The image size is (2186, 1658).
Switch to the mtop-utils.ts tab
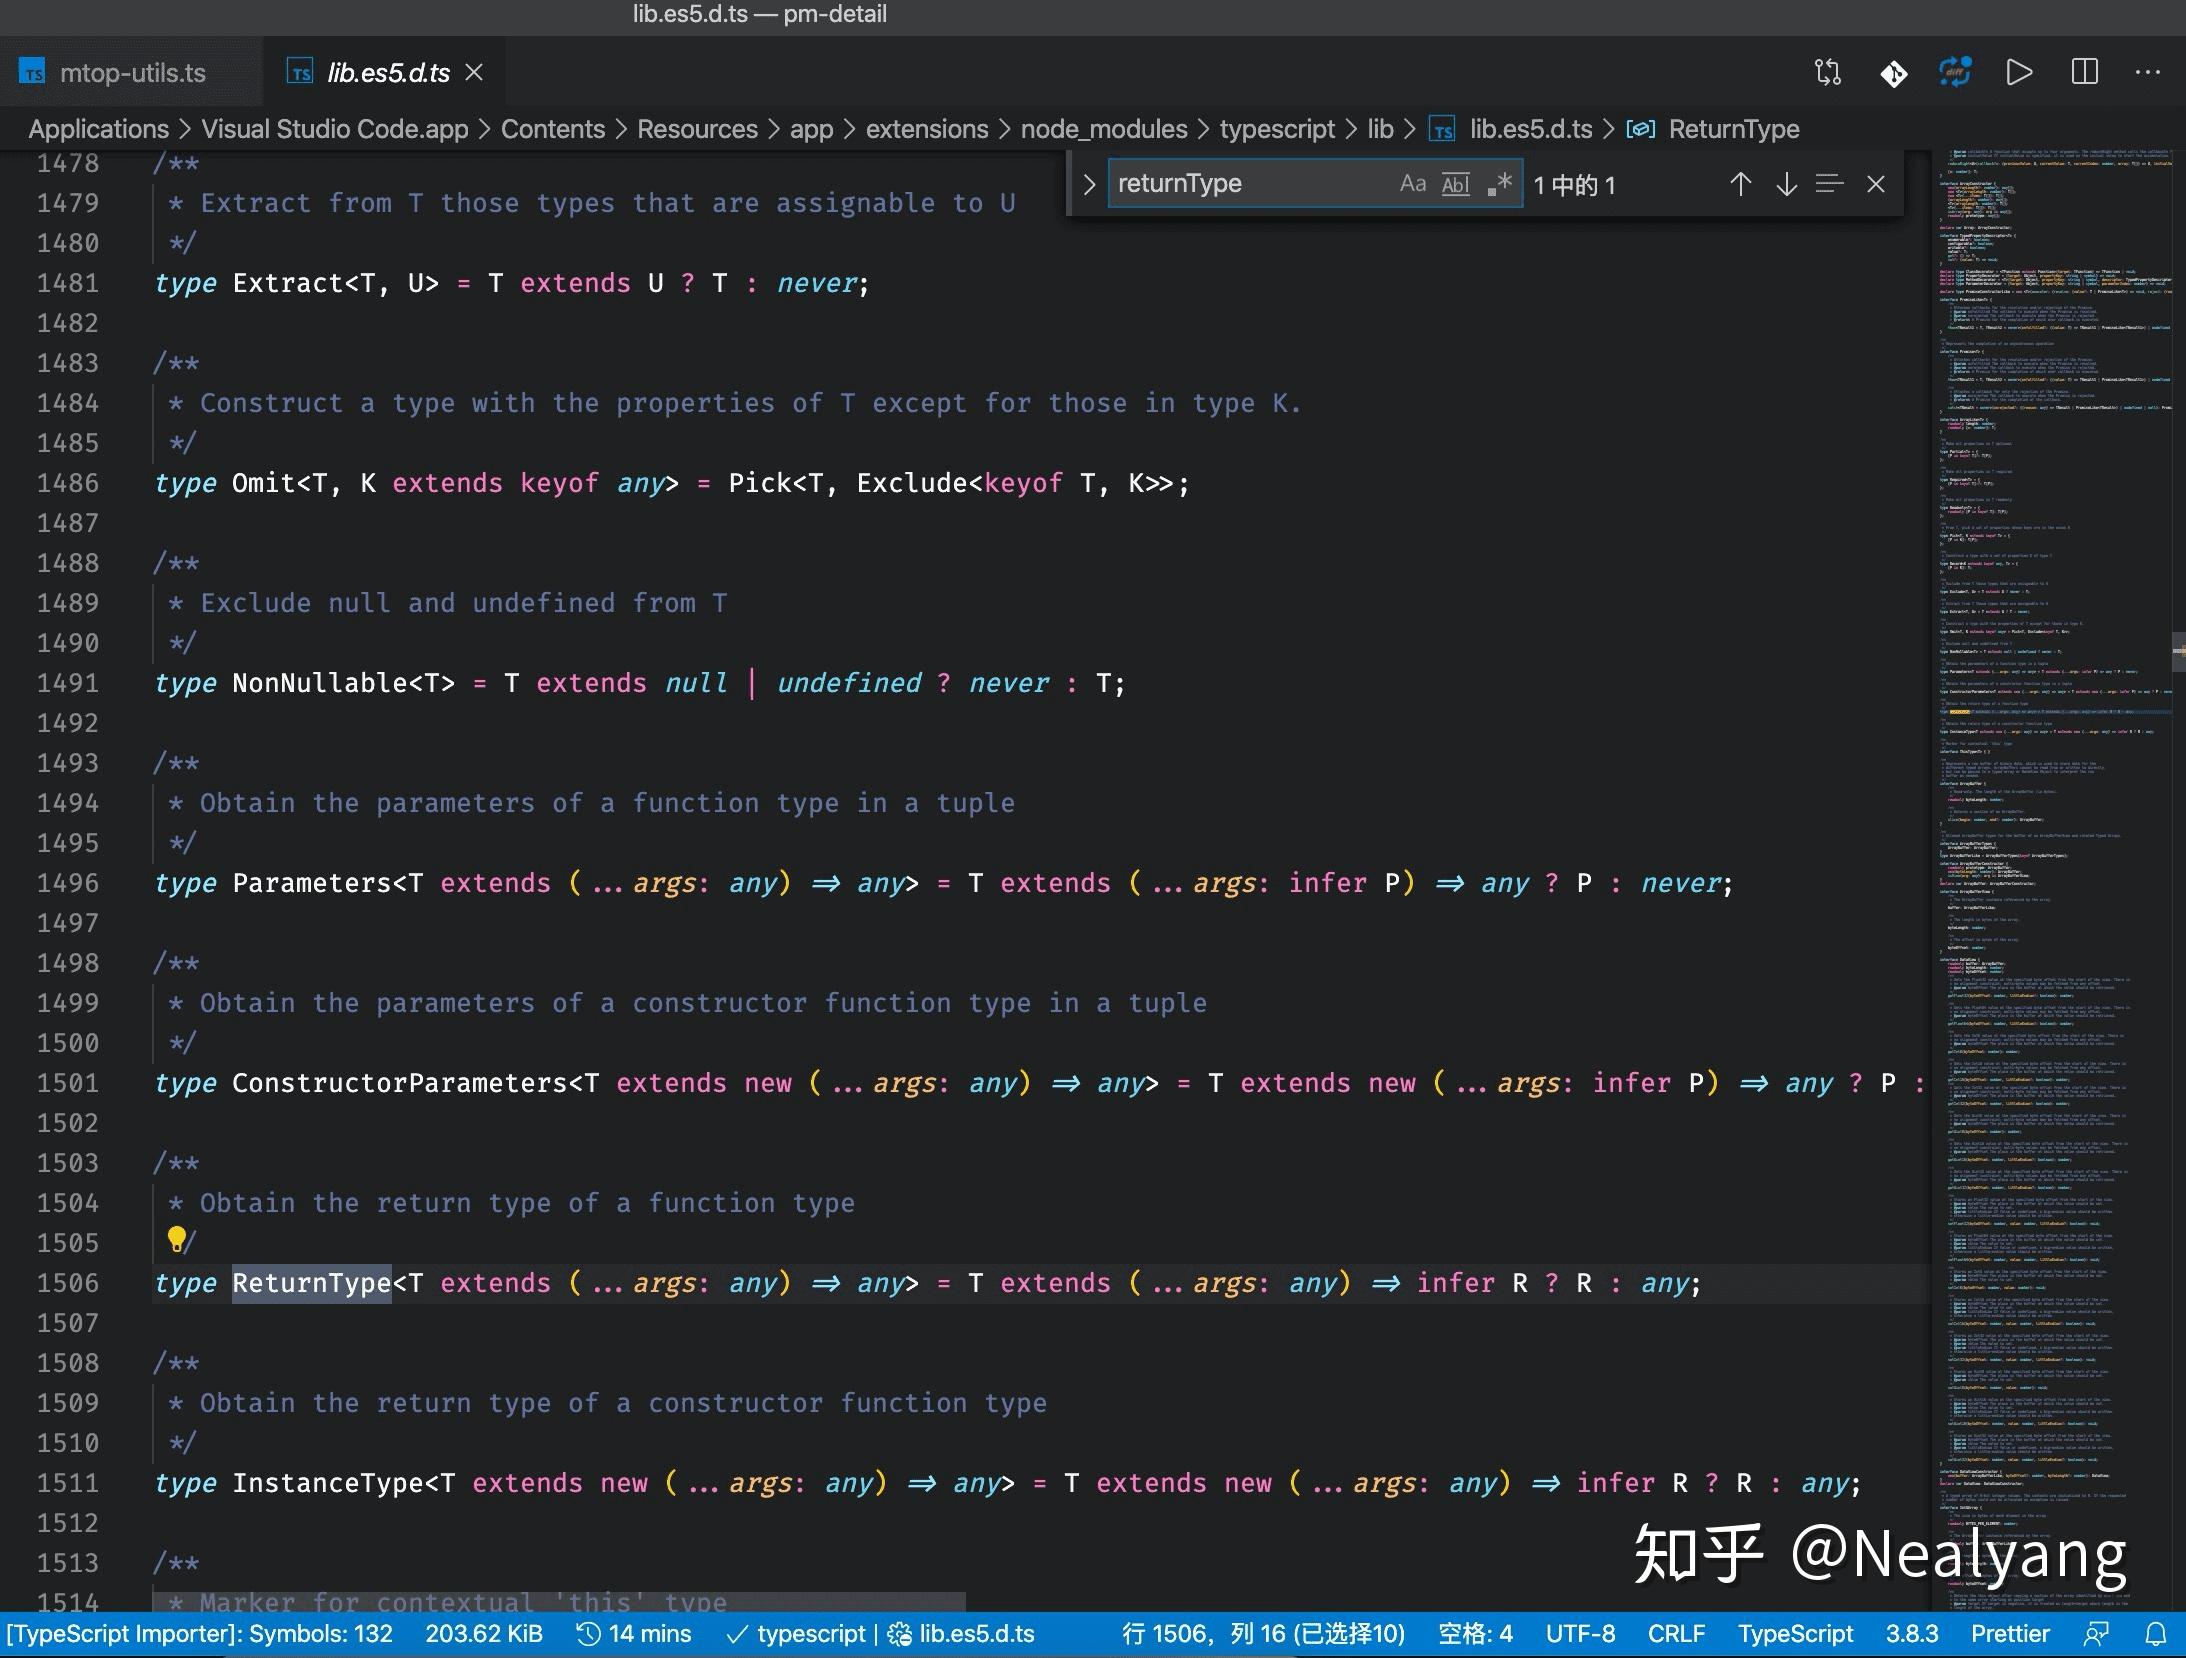tap(133, 71)
